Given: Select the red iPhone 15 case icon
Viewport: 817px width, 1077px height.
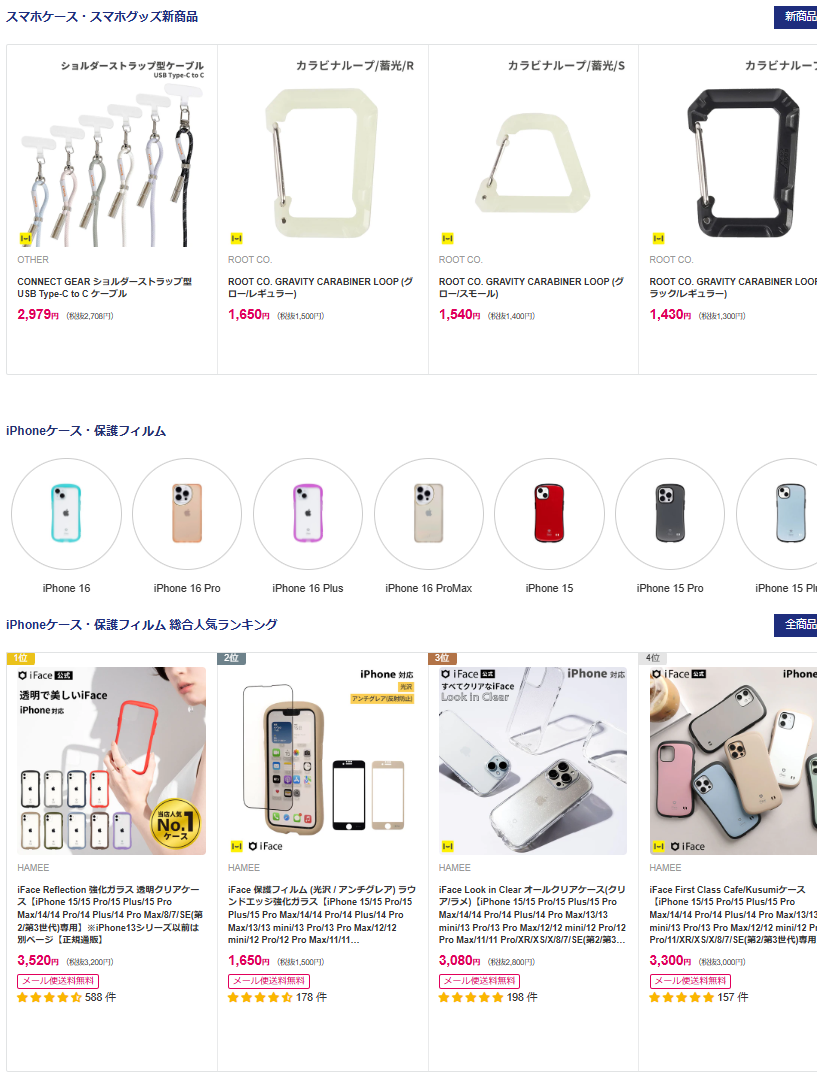Looking at the screenshot, I should pos(549,513).
